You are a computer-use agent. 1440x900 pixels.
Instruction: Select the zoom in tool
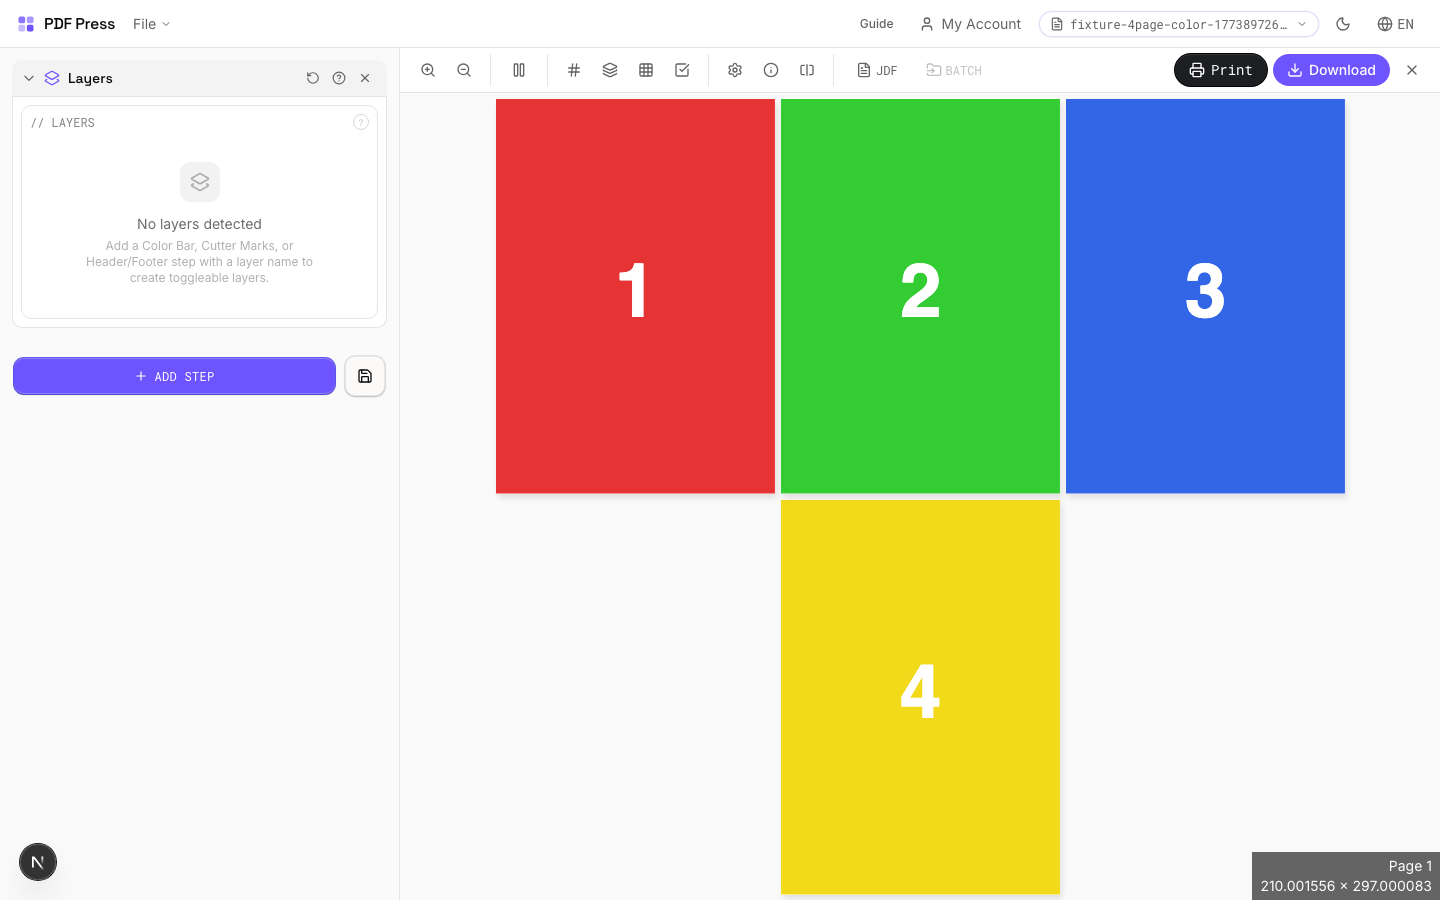tap(428, 70)
